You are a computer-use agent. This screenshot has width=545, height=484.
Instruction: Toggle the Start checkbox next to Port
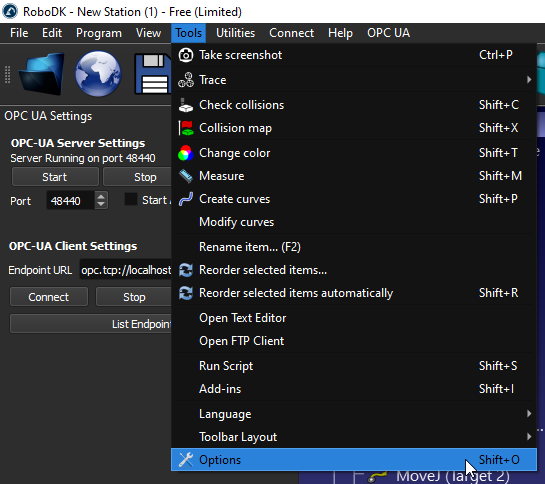pyautogui.click(x=131, y=200)
